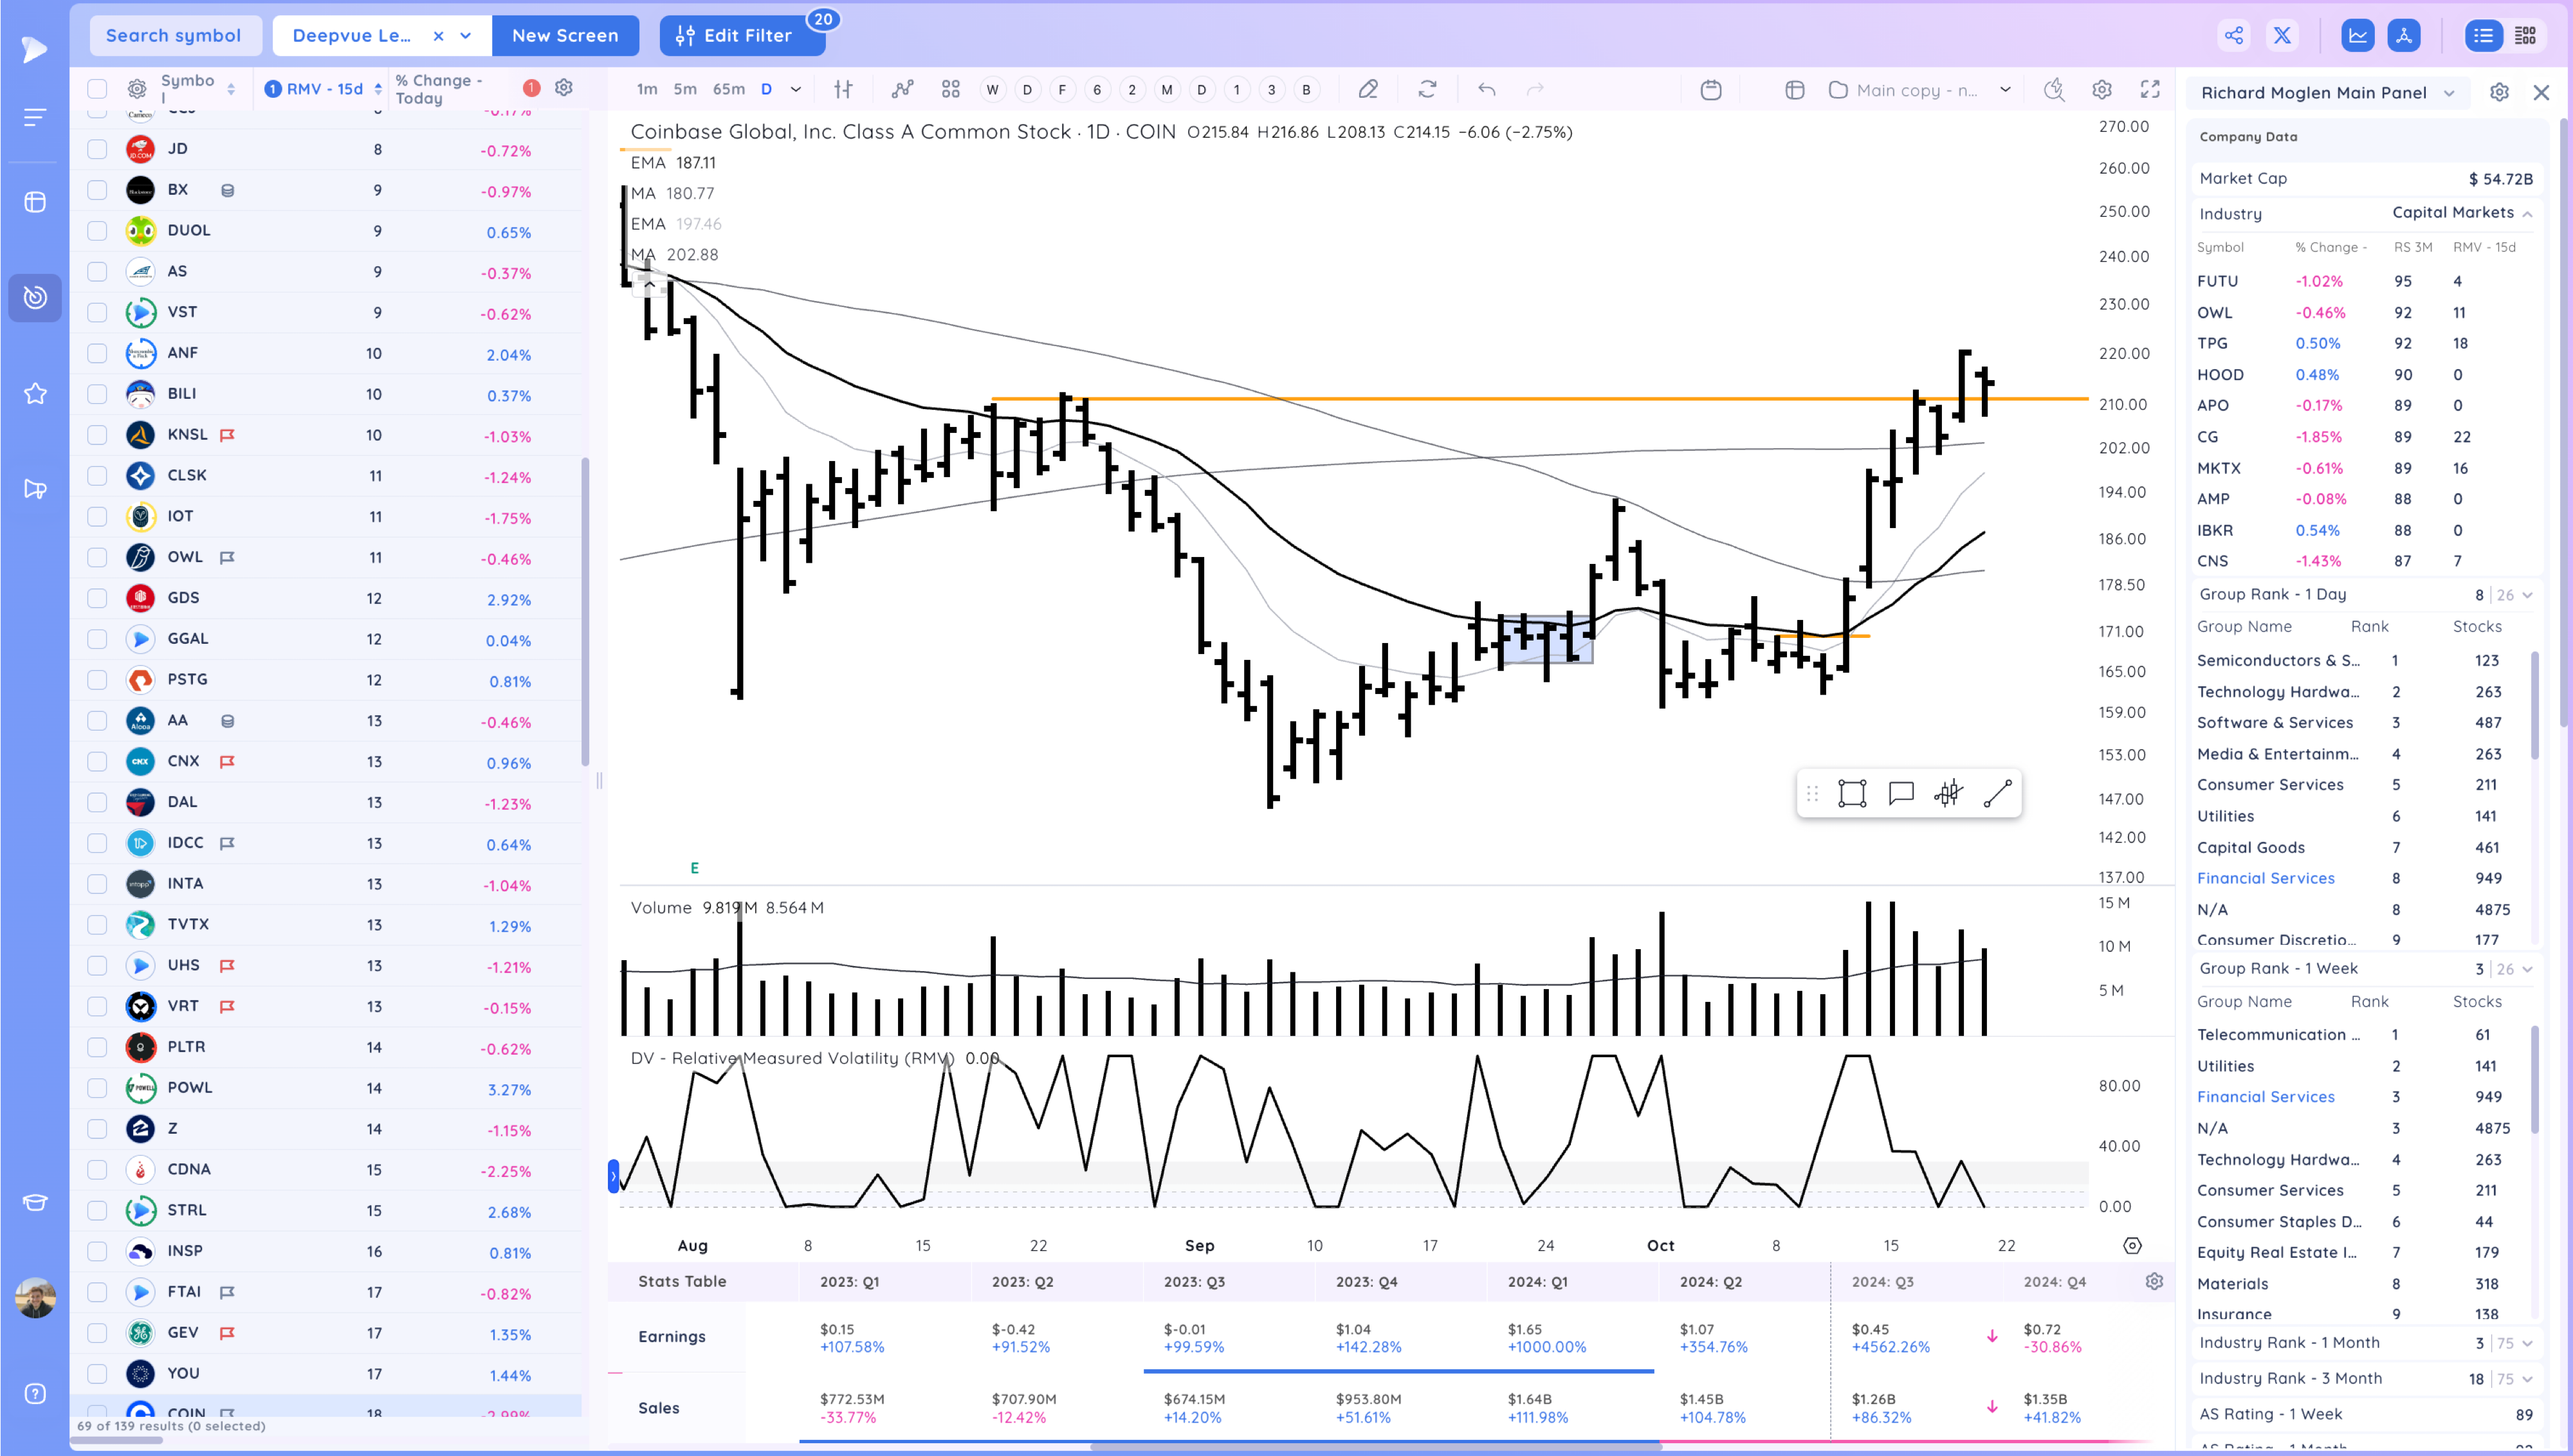The width and height of the screenshot is (2573, 1456).
Task: Open the Deepvue screen dropdown arrow
Action: (x=466, y=36)
